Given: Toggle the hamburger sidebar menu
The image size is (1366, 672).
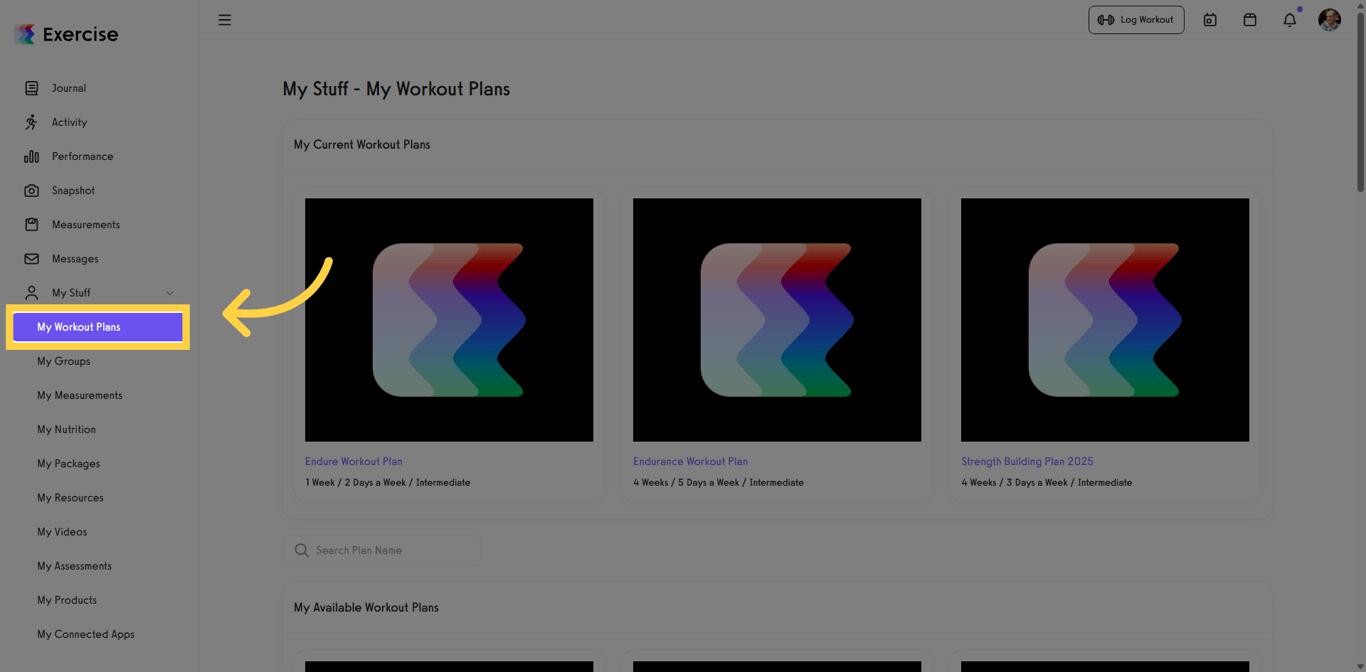Looking at the screenshot, I should (225, 20).
